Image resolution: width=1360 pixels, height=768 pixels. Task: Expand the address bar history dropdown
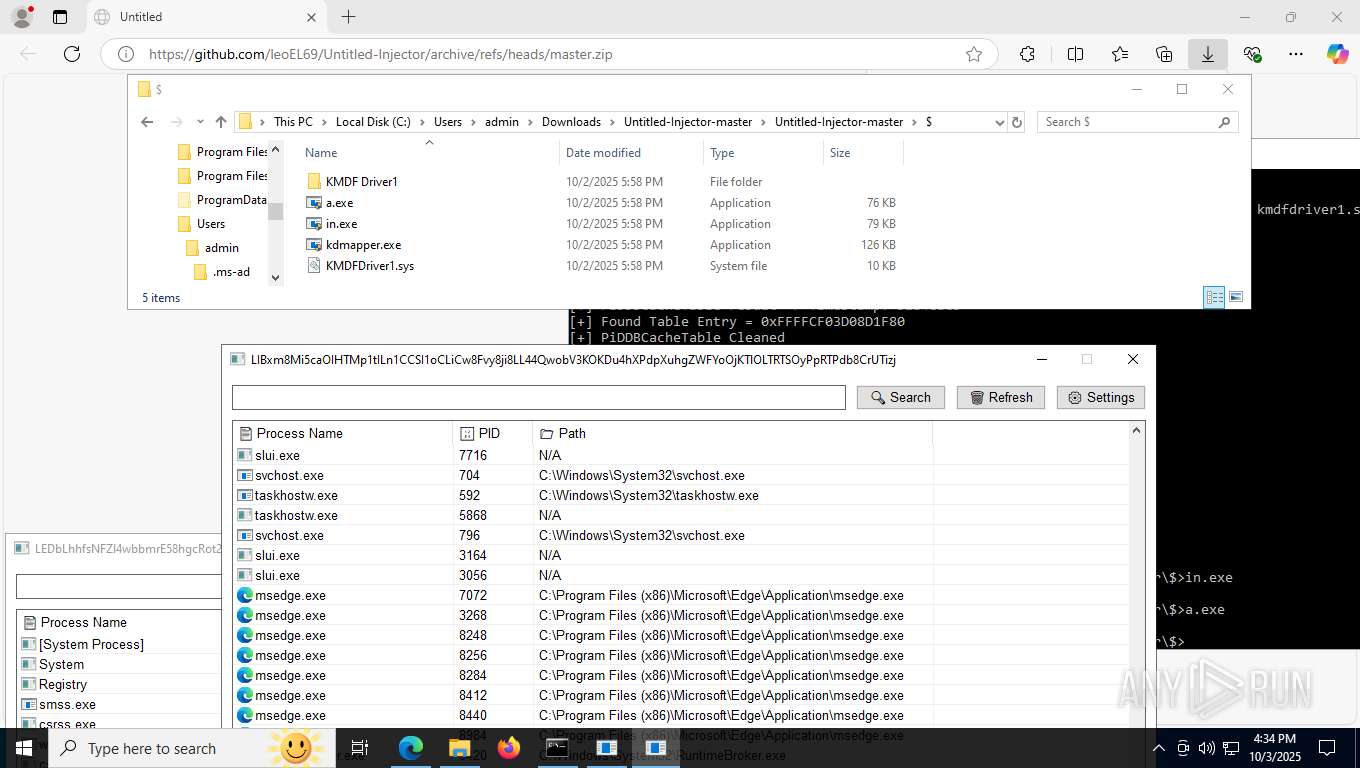coord(999,122)
